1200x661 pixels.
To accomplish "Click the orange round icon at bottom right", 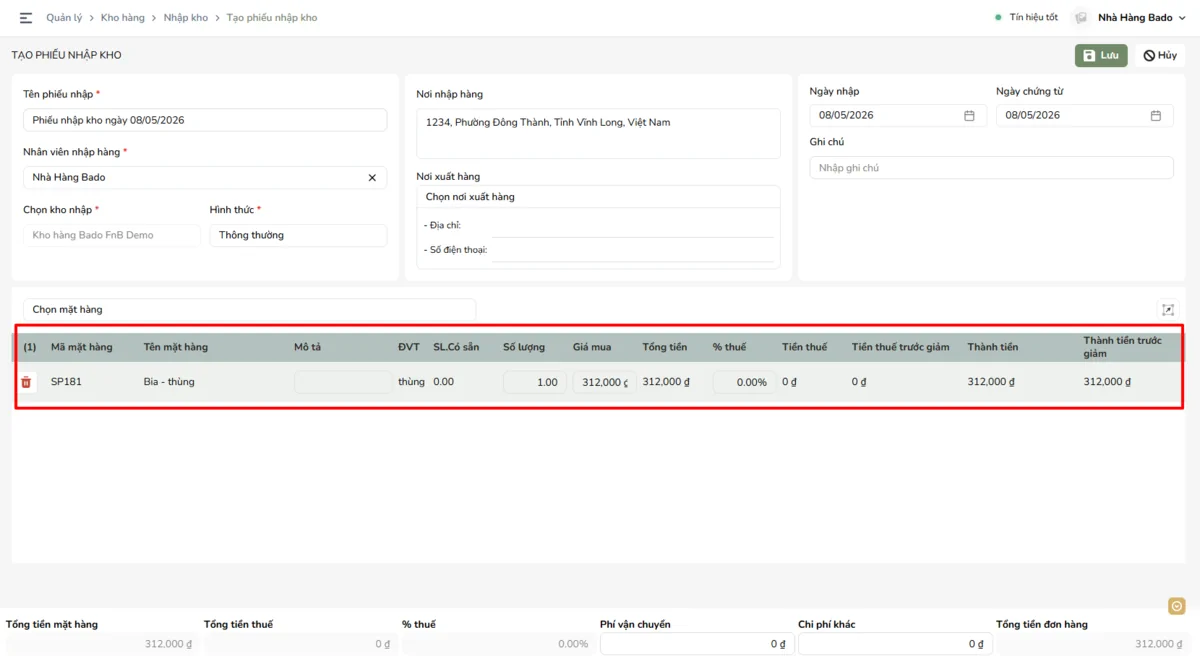I will pyautogui.click(x=1177, y=606).
